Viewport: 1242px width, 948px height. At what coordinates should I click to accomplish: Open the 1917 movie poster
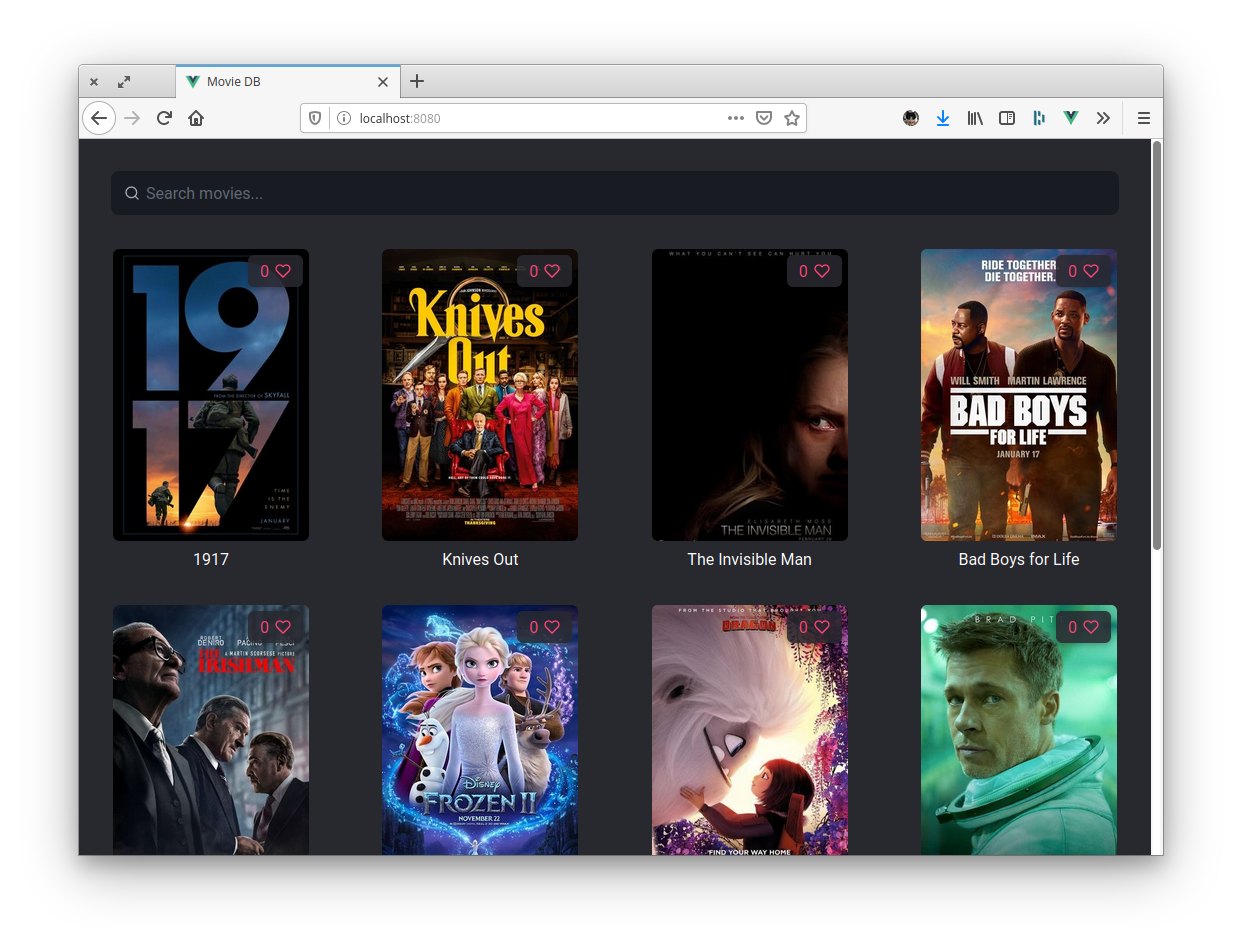click(x=211, y=395)
